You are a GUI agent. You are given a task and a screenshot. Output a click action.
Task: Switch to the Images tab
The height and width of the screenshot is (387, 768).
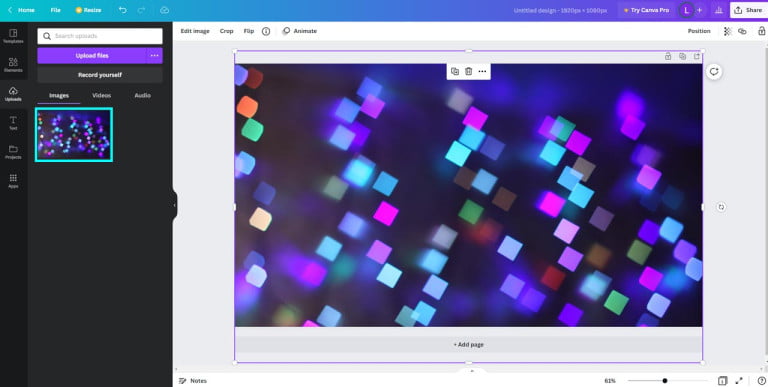tap(59, 96)
